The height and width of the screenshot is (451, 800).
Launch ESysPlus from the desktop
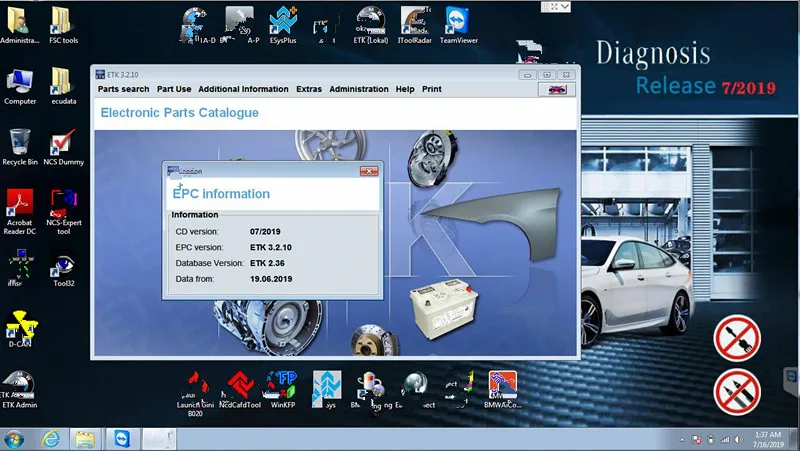[x=283, y=26]
